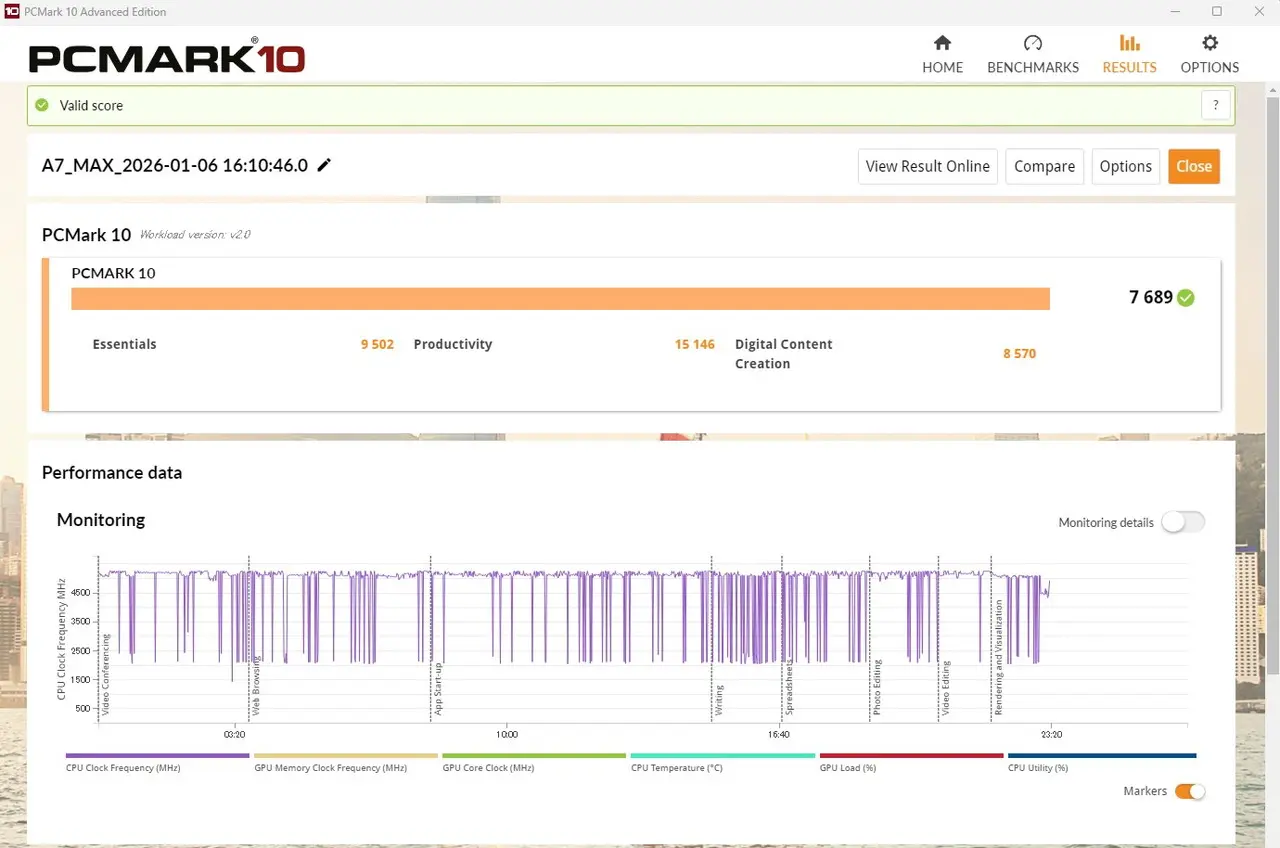This screenshot has height=848, width=1280.
Task: Enable the Monitoring details toggle
Action: point(1183,522)
